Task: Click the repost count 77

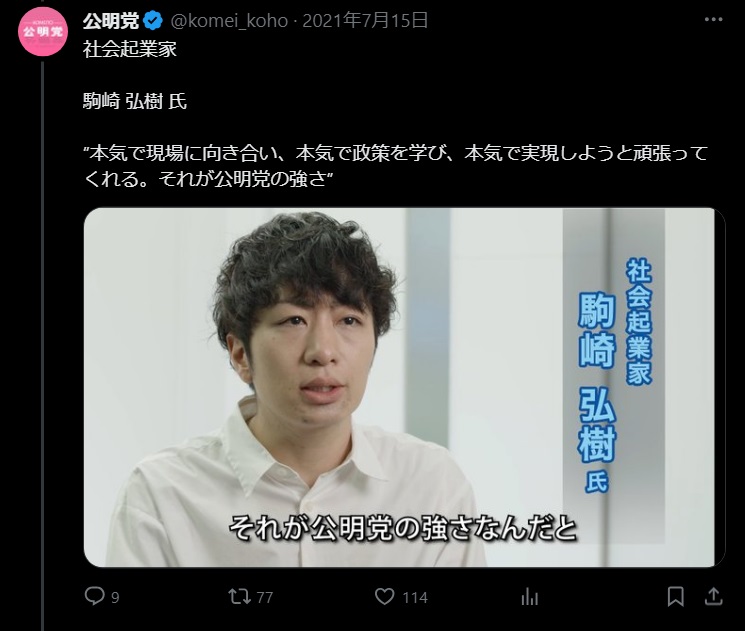Action: tap(265, 597)
